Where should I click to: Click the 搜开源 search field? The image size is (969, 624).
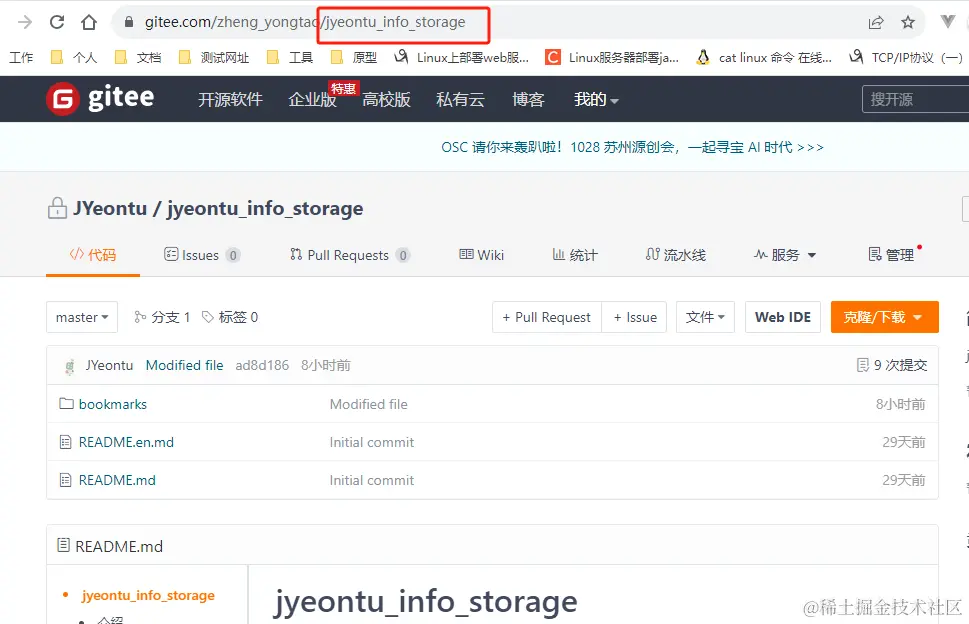pyautogui.click(x=915, y=99)
